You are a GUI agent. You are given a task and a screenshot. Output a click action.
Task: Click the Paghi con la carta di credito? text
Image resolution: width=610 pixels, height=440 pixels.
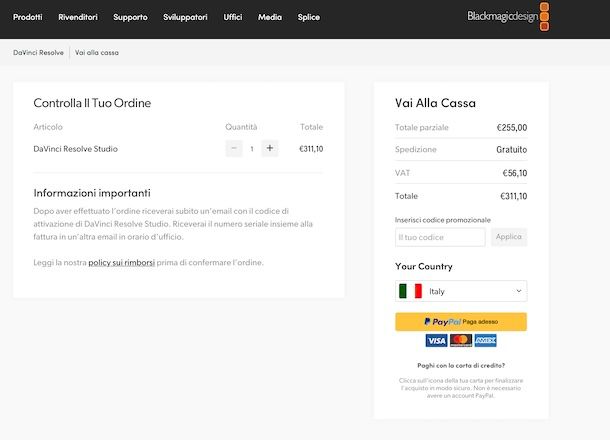pyautogui.click(x=461, y=365)
